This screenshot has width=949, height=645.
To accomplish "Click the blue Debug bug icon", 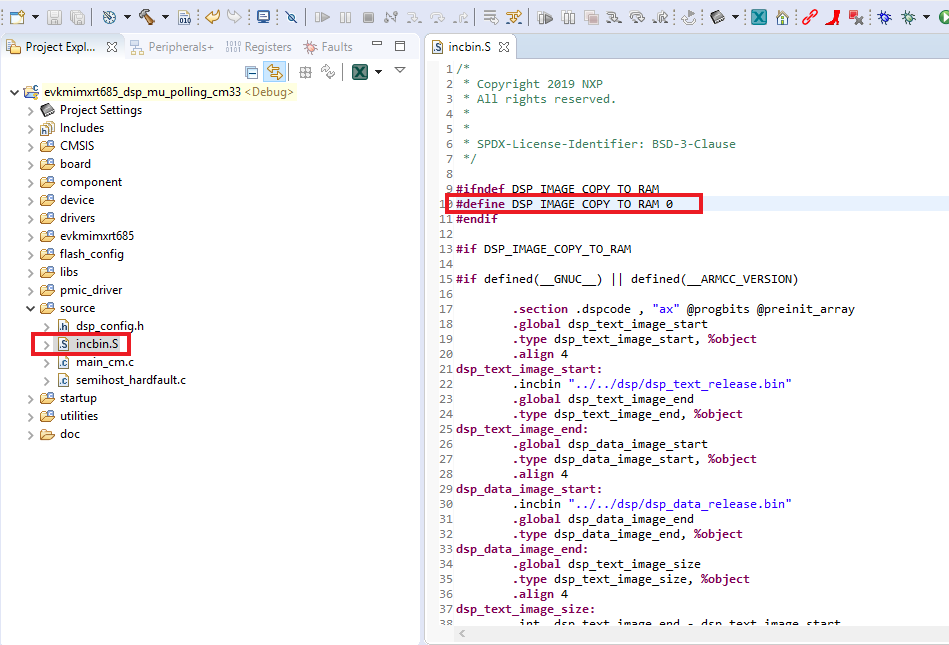I will [885, 17].
